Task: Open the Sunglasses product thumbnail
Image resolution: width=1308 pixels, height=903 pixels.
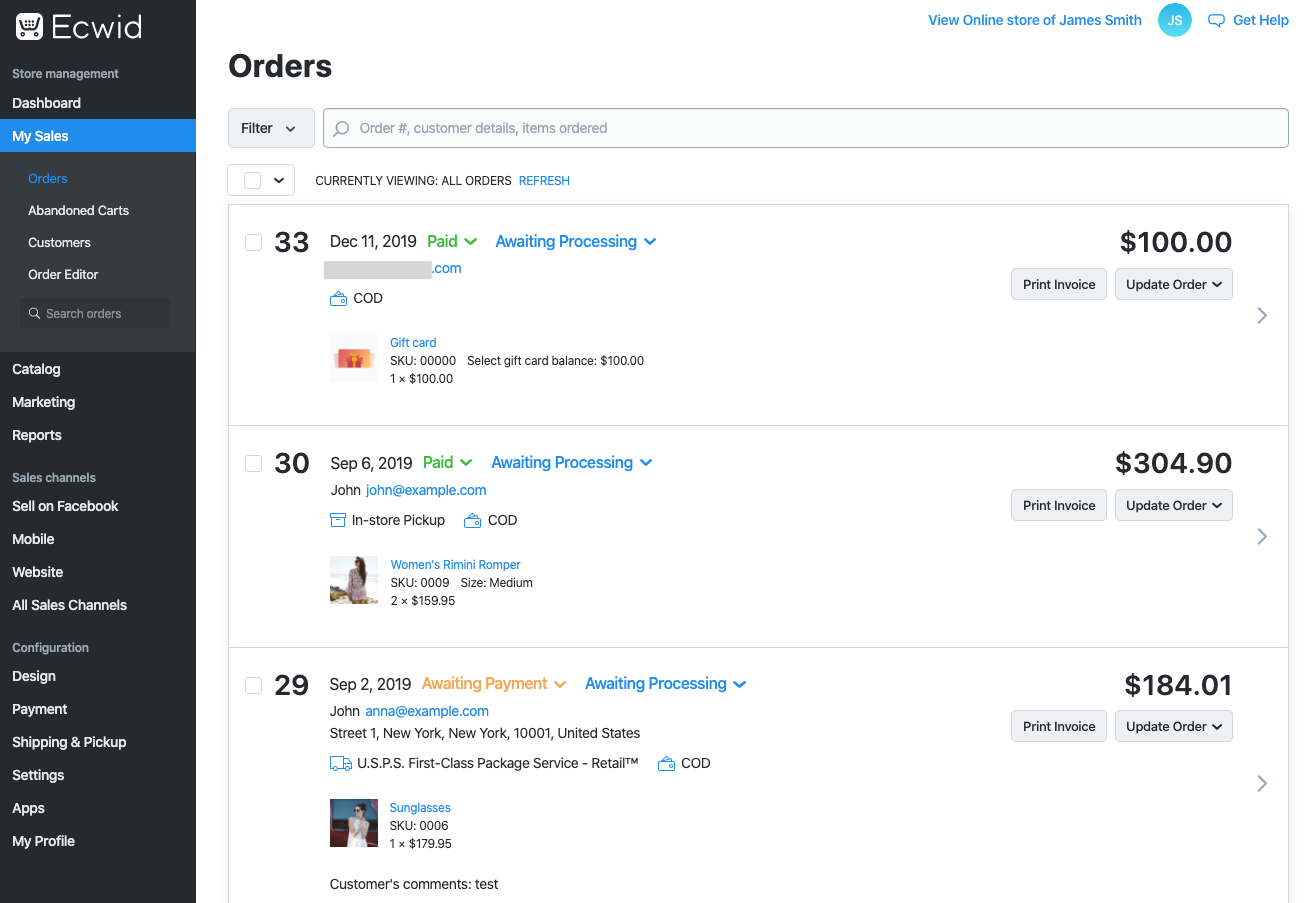Action: pos(354,823)
